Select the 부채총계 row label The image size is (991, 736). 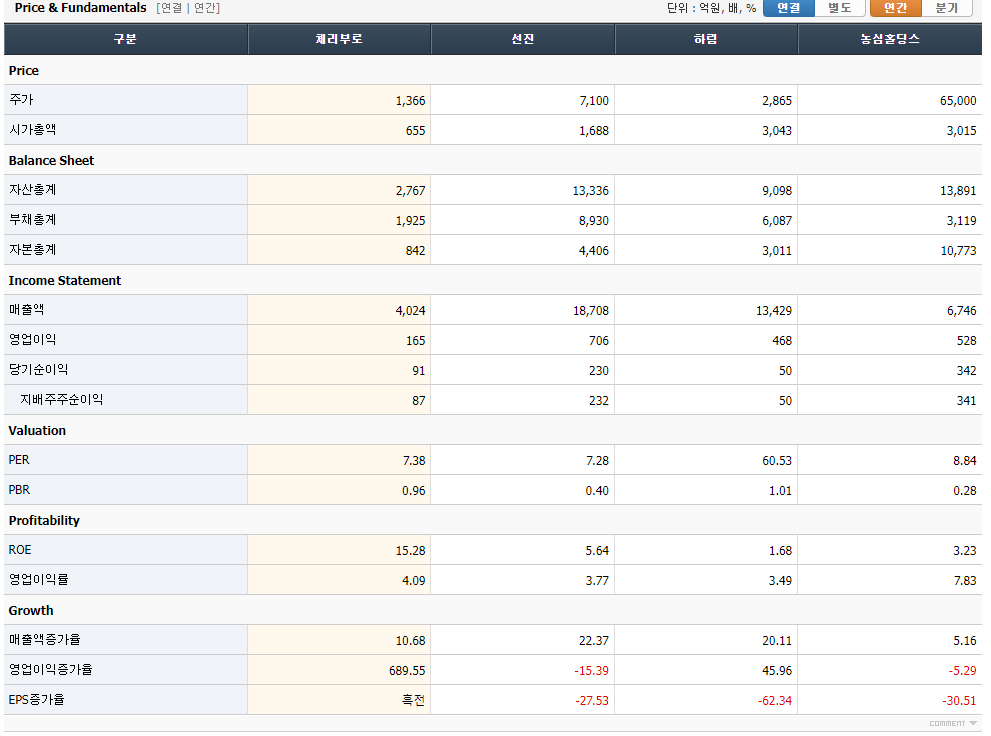pyautogui.click(x=33, y=220)
